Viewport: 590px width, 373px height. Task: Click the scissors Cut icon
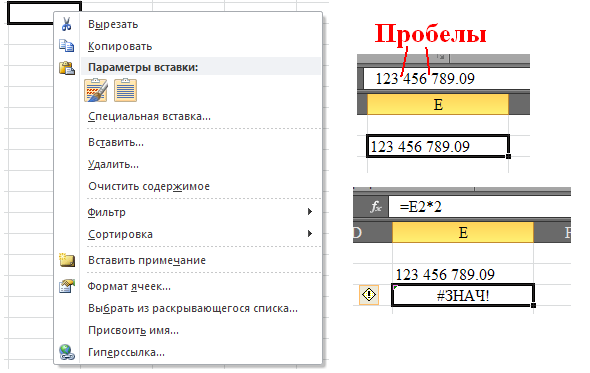[x=67, y=24]
